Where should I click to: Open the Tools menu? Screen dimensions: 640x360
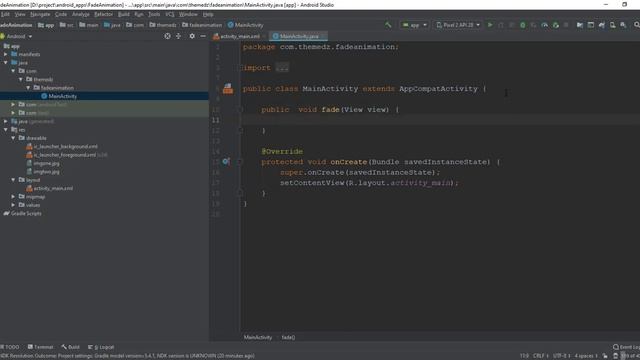(x=154, y=14)
